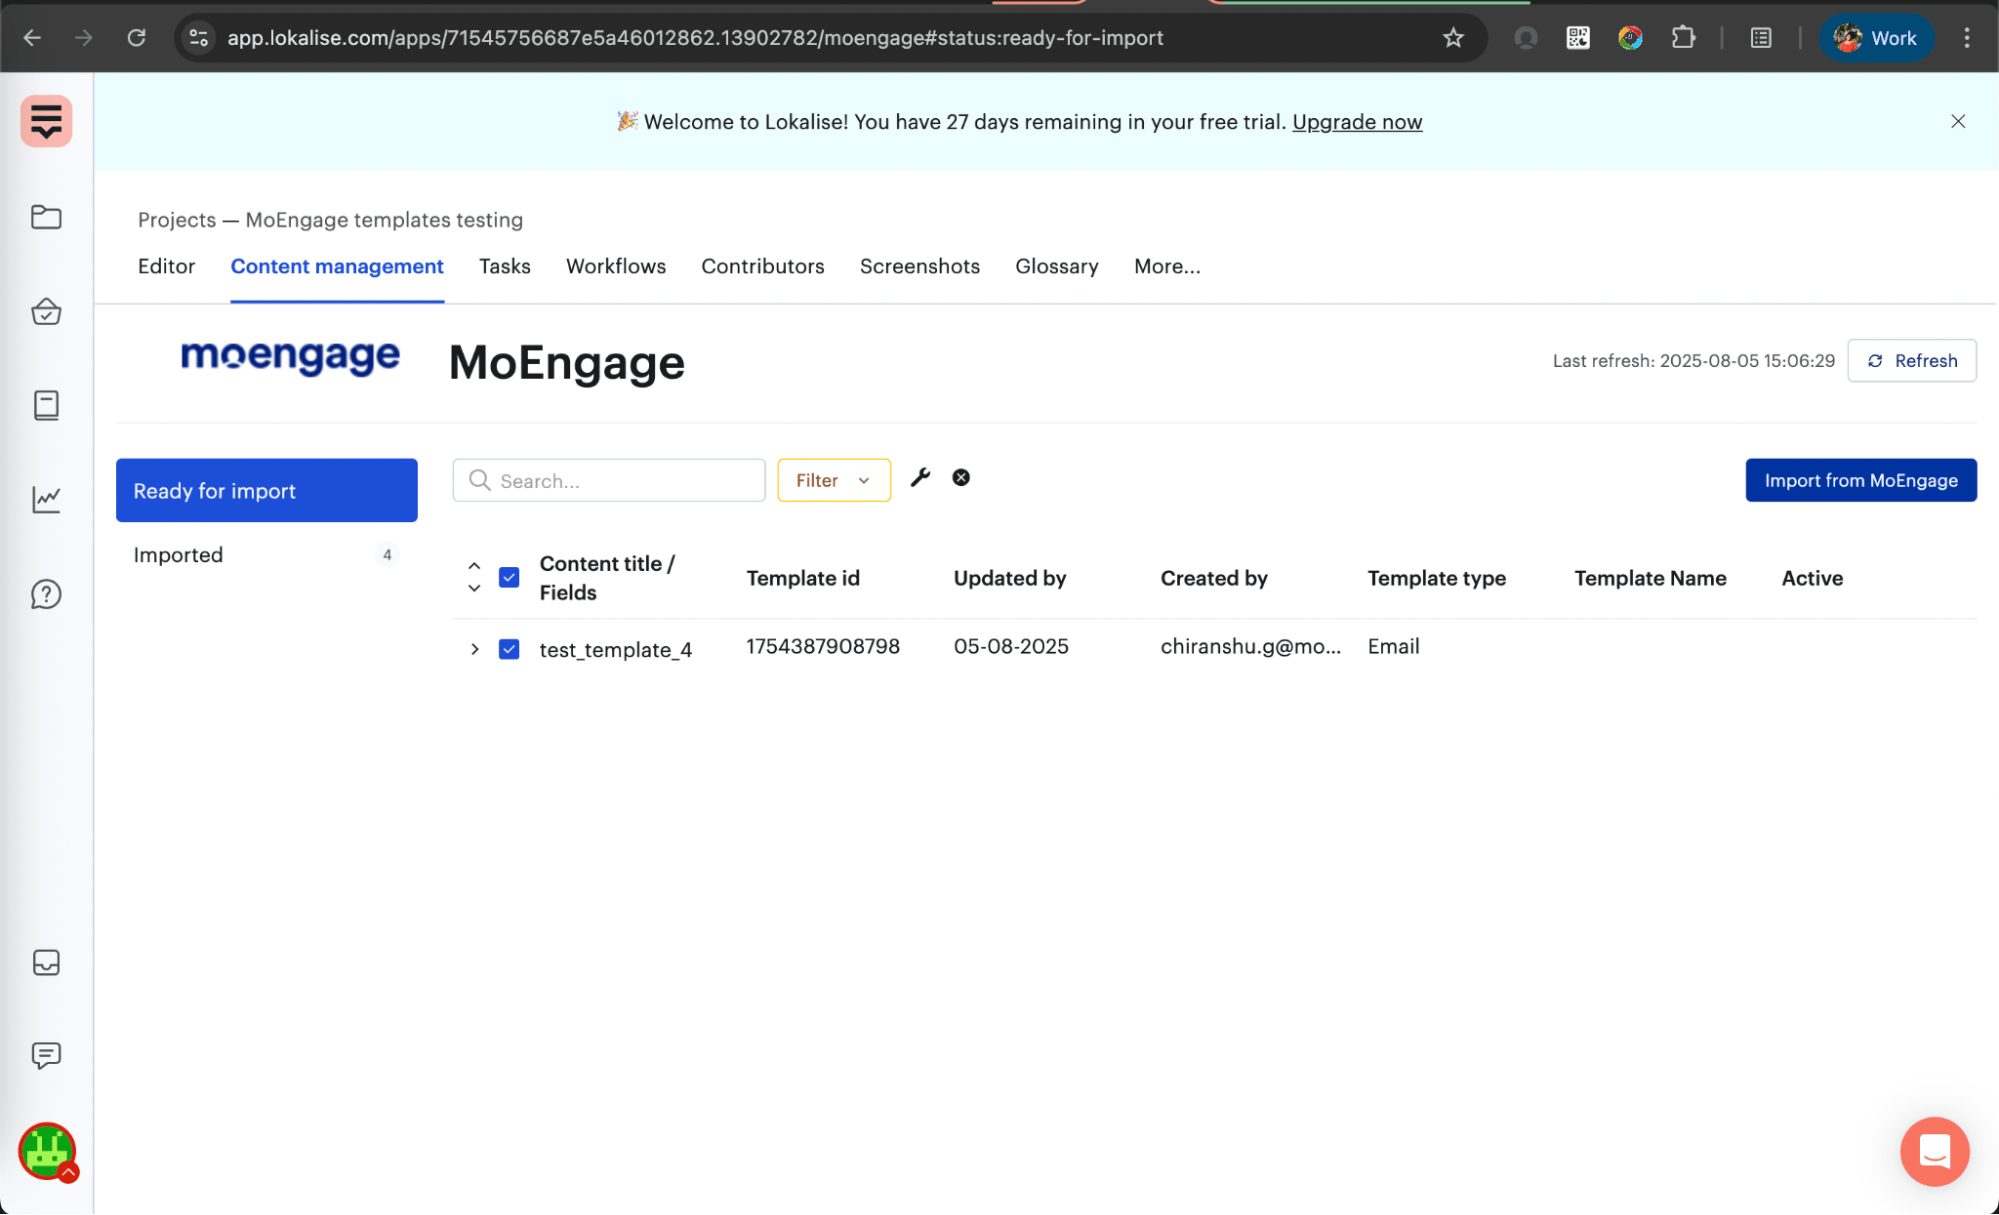Switch to the Editor tab

point(166,266)
